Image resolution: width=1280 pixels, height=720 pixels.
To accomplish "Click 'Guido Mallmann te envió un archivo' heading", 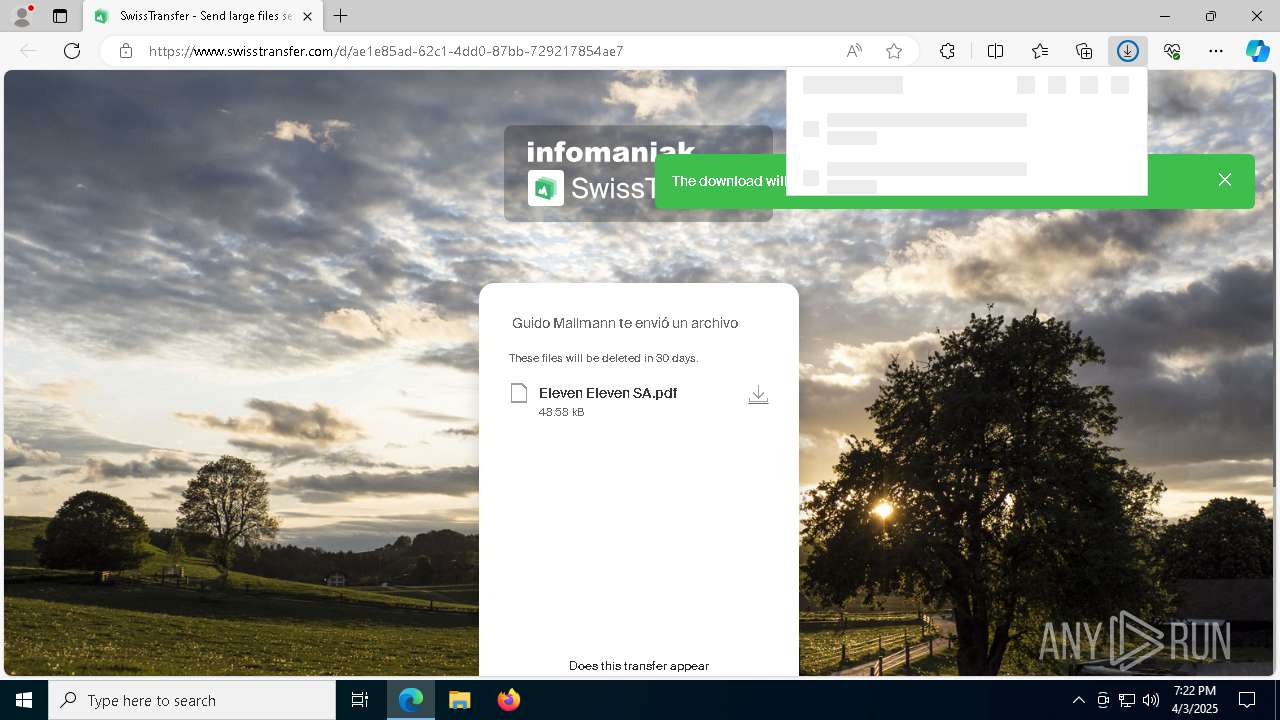I will click(x=625, y=323).
